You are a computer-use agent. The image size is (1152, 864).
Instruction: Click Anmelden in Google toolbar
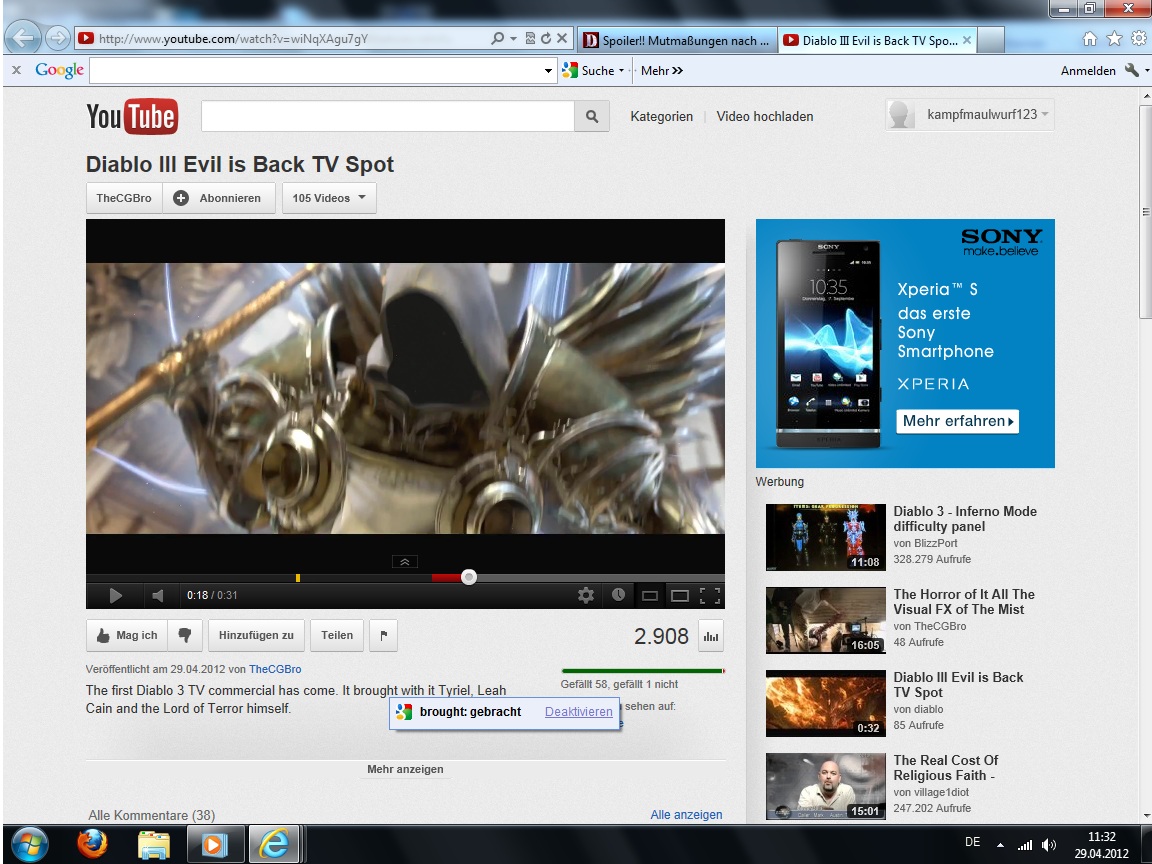(x=1088, y=71)
